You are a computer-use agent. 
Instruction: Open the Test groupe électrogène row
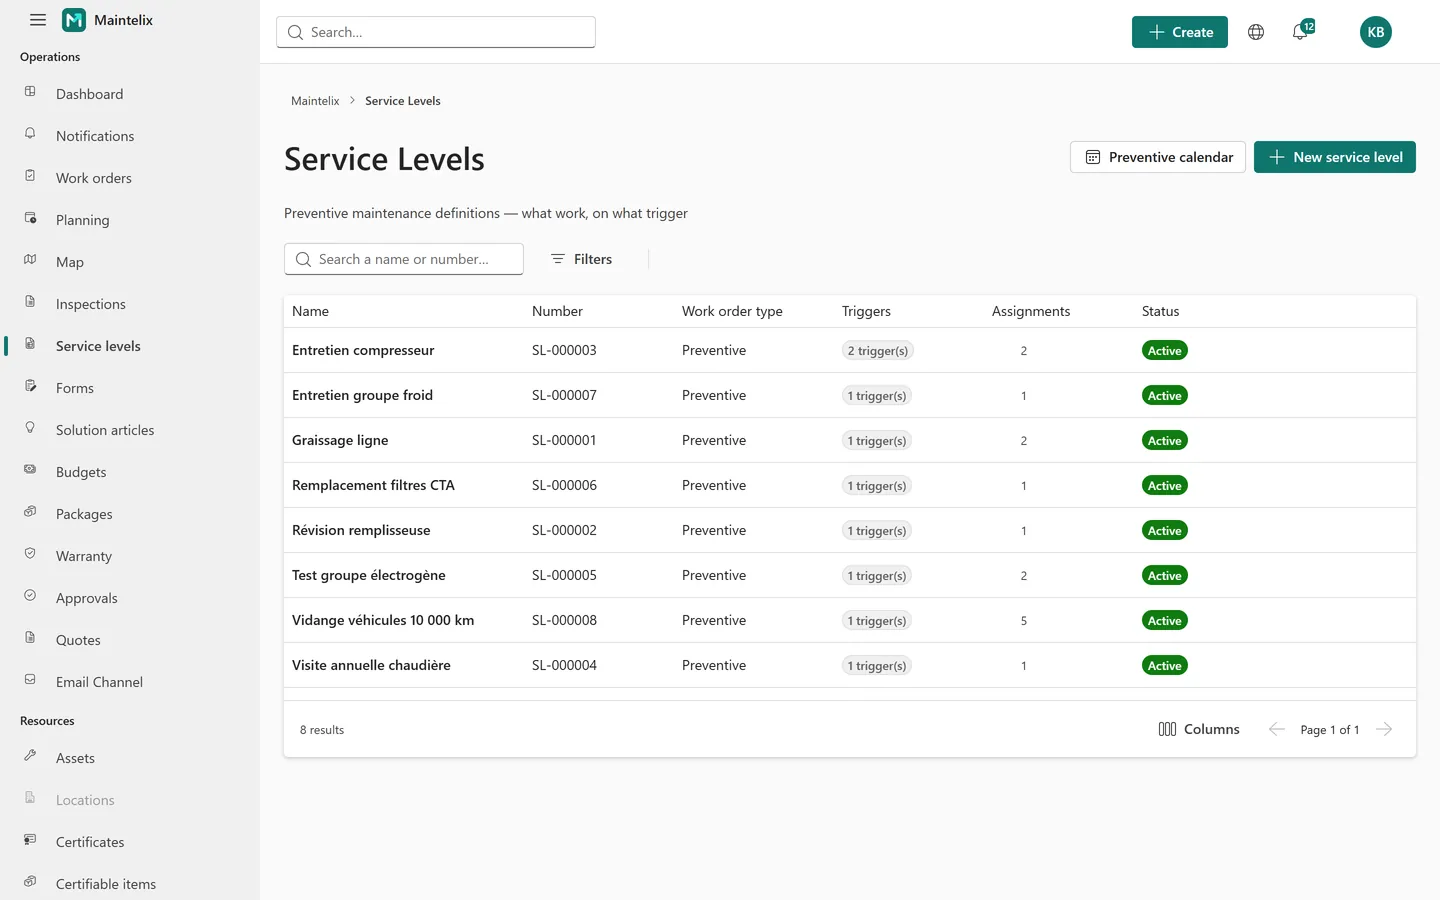point(850,575)
